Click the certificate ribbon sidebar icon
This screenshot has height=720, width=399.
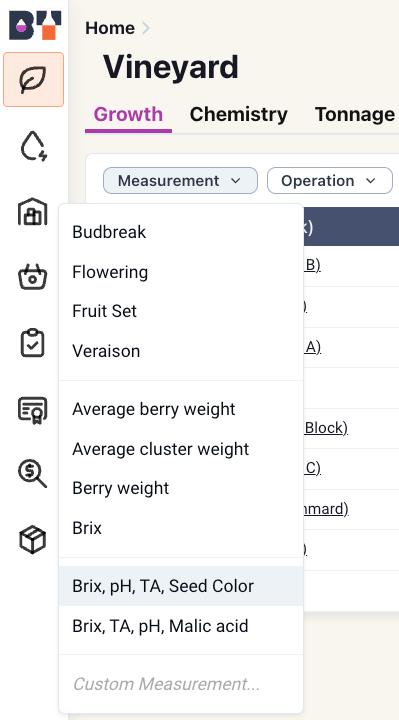click(33, 410)
